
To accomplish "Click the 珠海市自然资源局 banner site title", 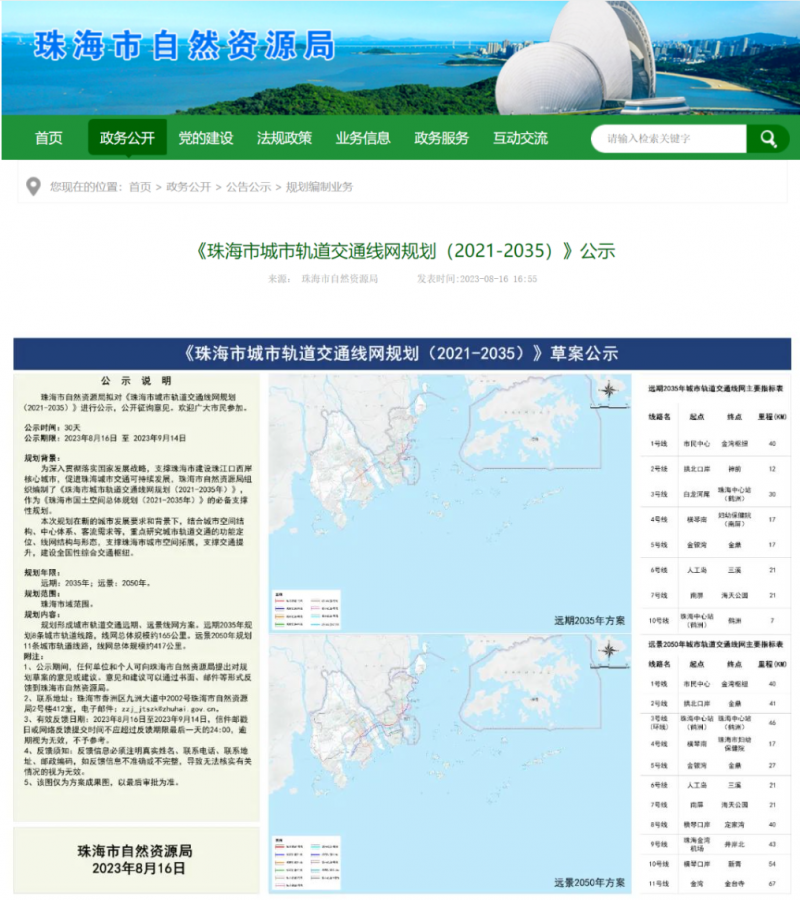I will [x=183, y=43].
